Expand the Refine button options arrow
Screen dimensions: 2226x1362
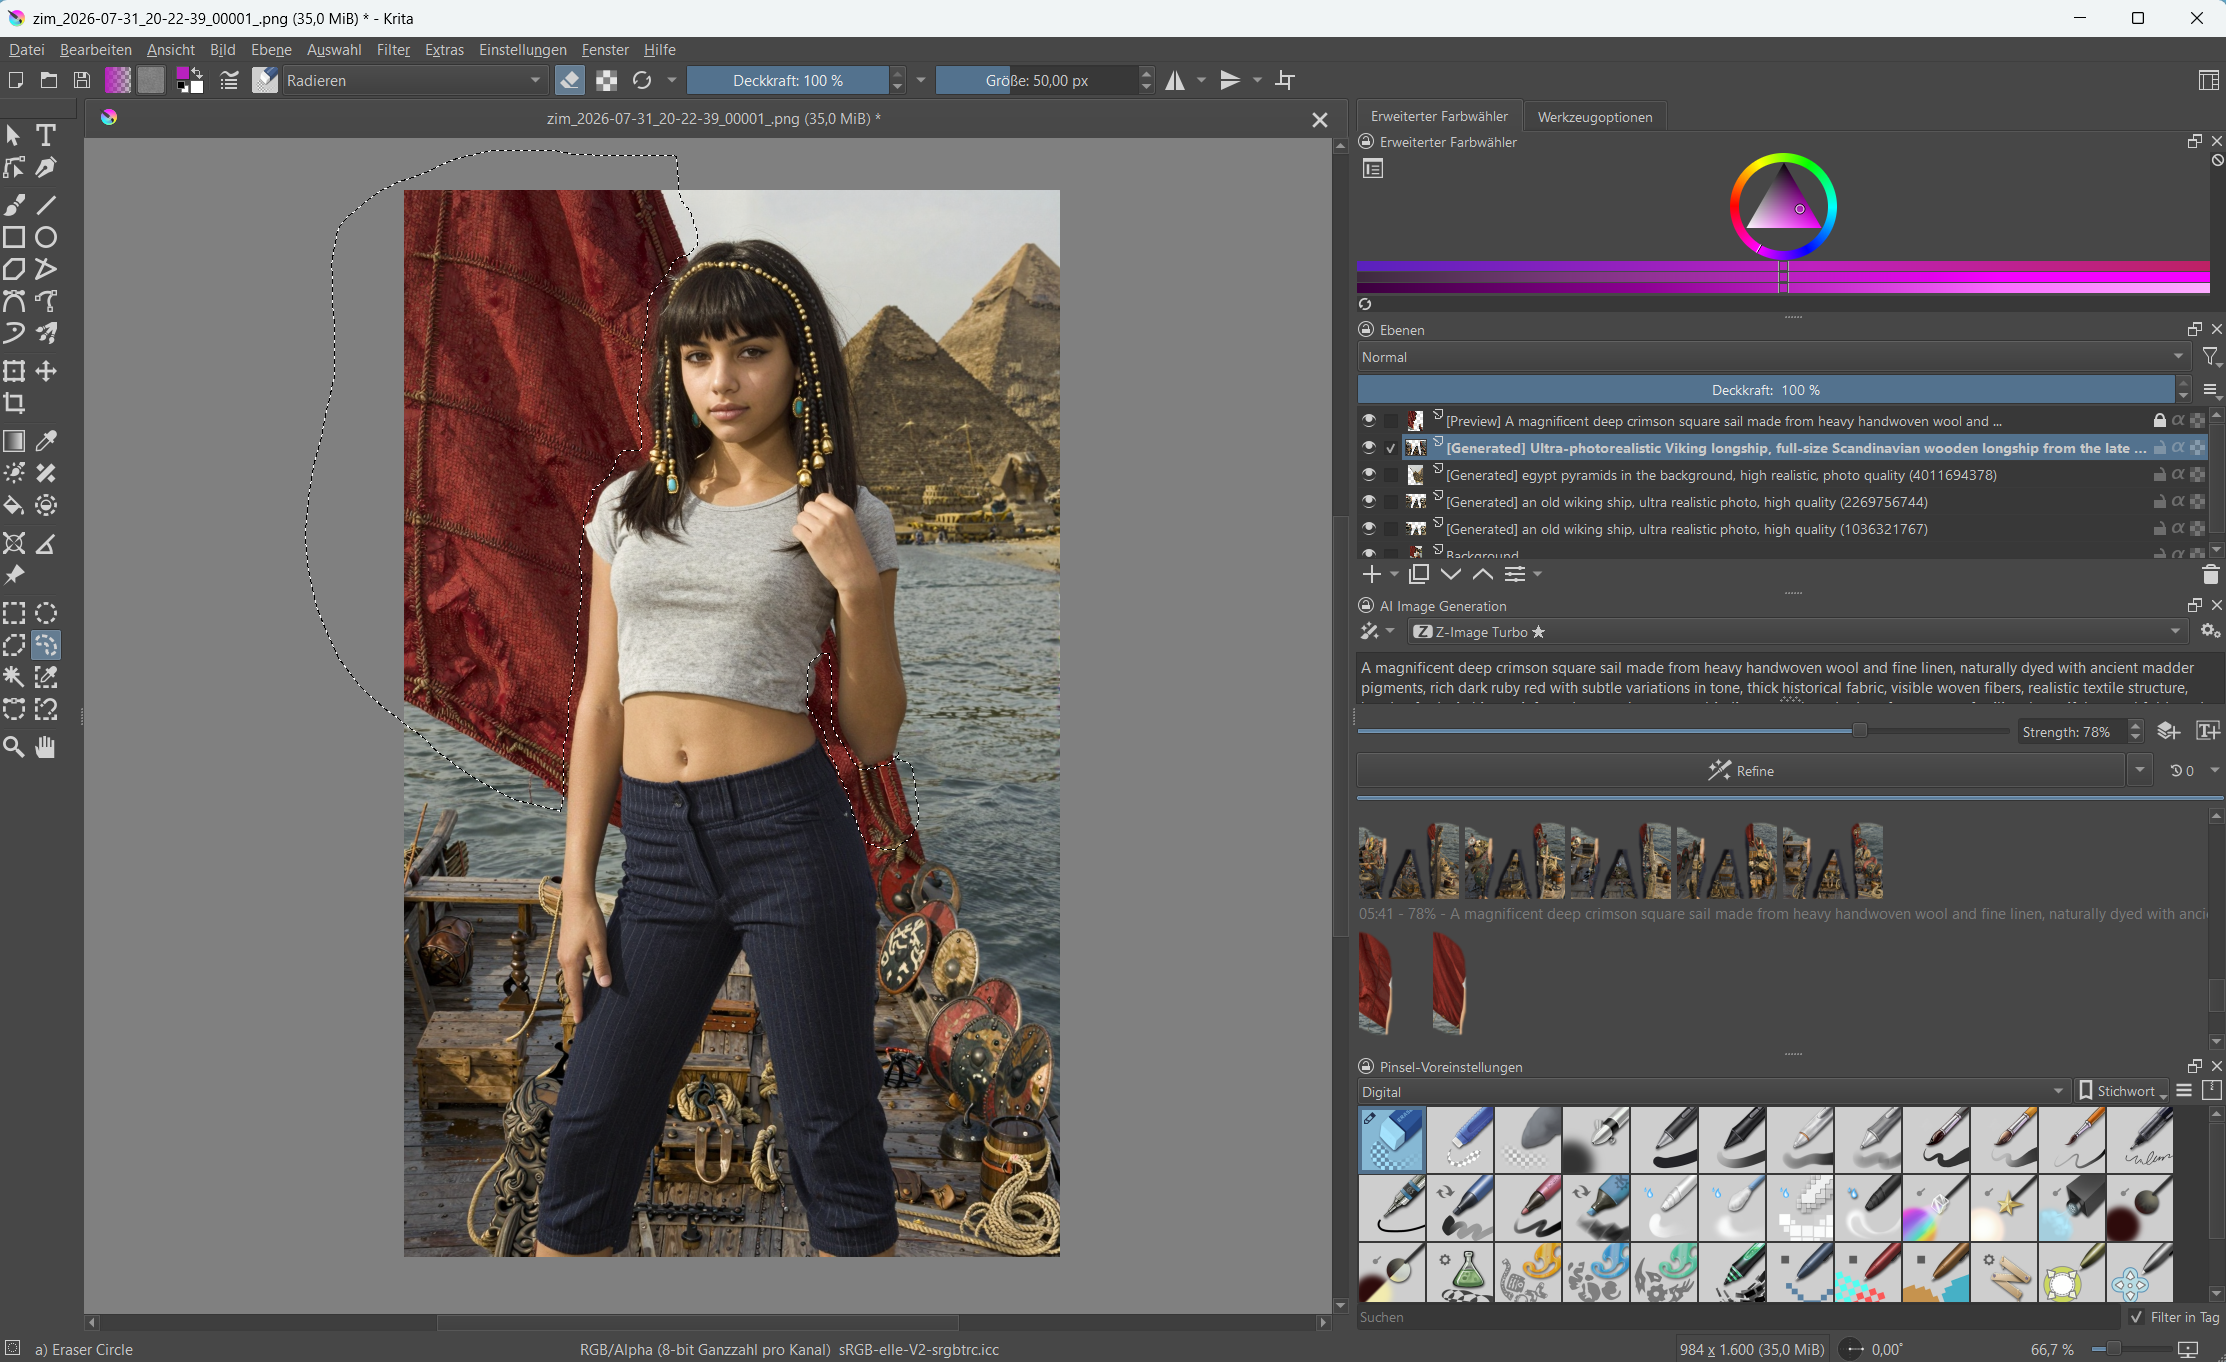pyautogui.click(x=2139, y=771)
